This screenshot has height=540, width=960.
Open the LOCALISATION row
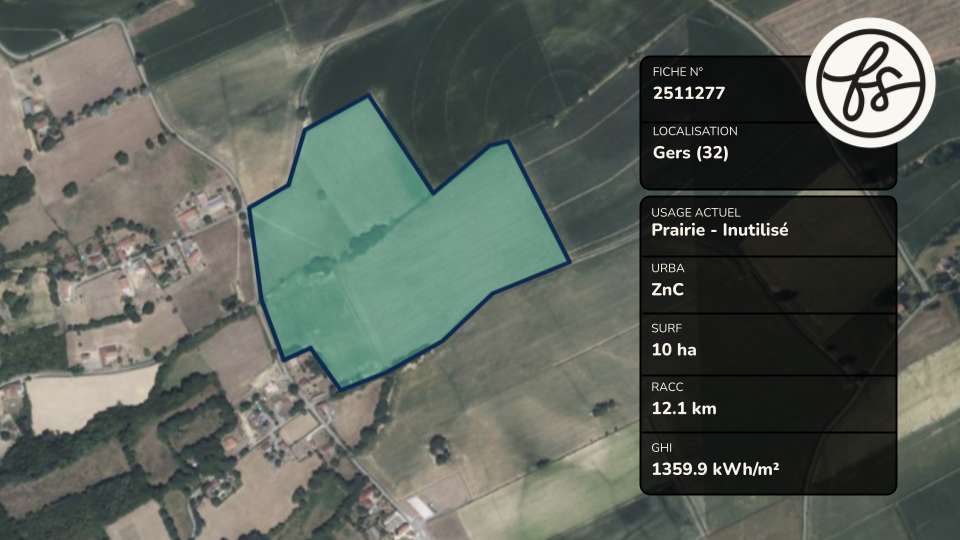[x=768, y=156]
